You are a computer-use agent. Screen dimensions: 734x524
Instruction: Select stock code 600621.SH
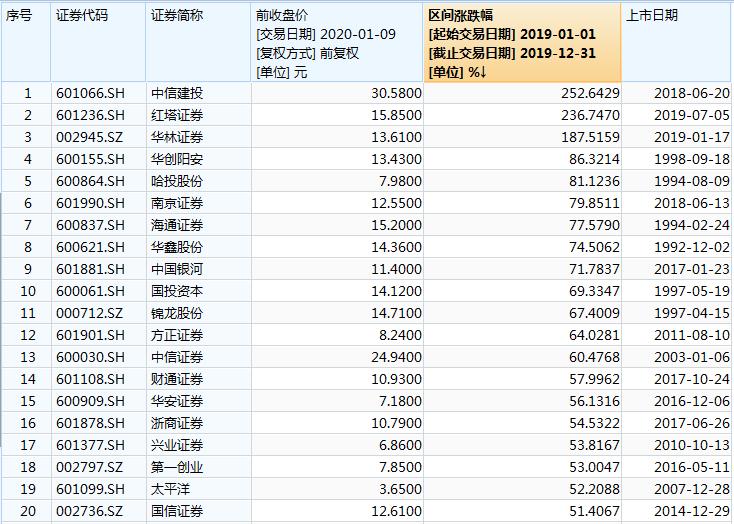coord(91,247)
